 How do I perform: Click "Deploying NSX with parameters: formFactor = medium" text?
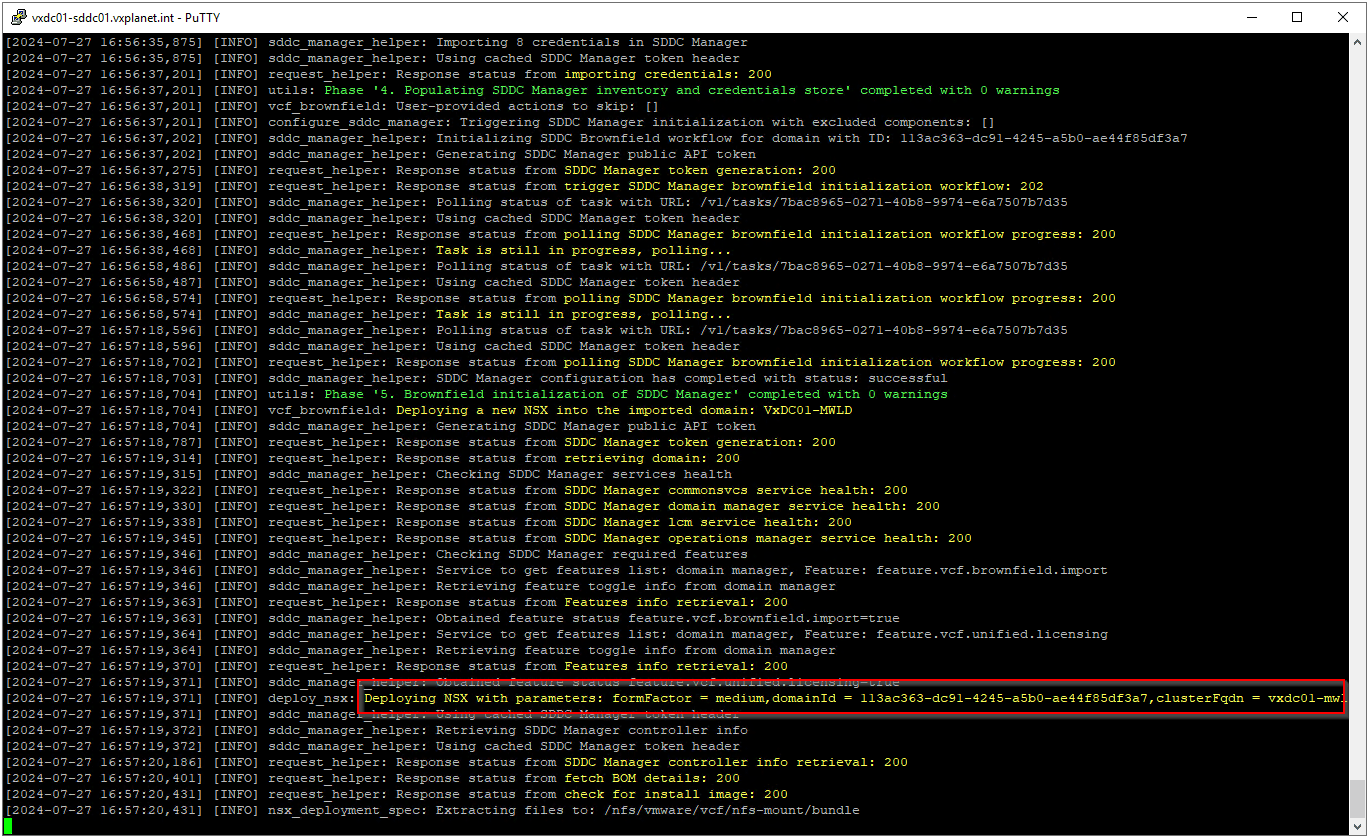(x=564, y=698)
